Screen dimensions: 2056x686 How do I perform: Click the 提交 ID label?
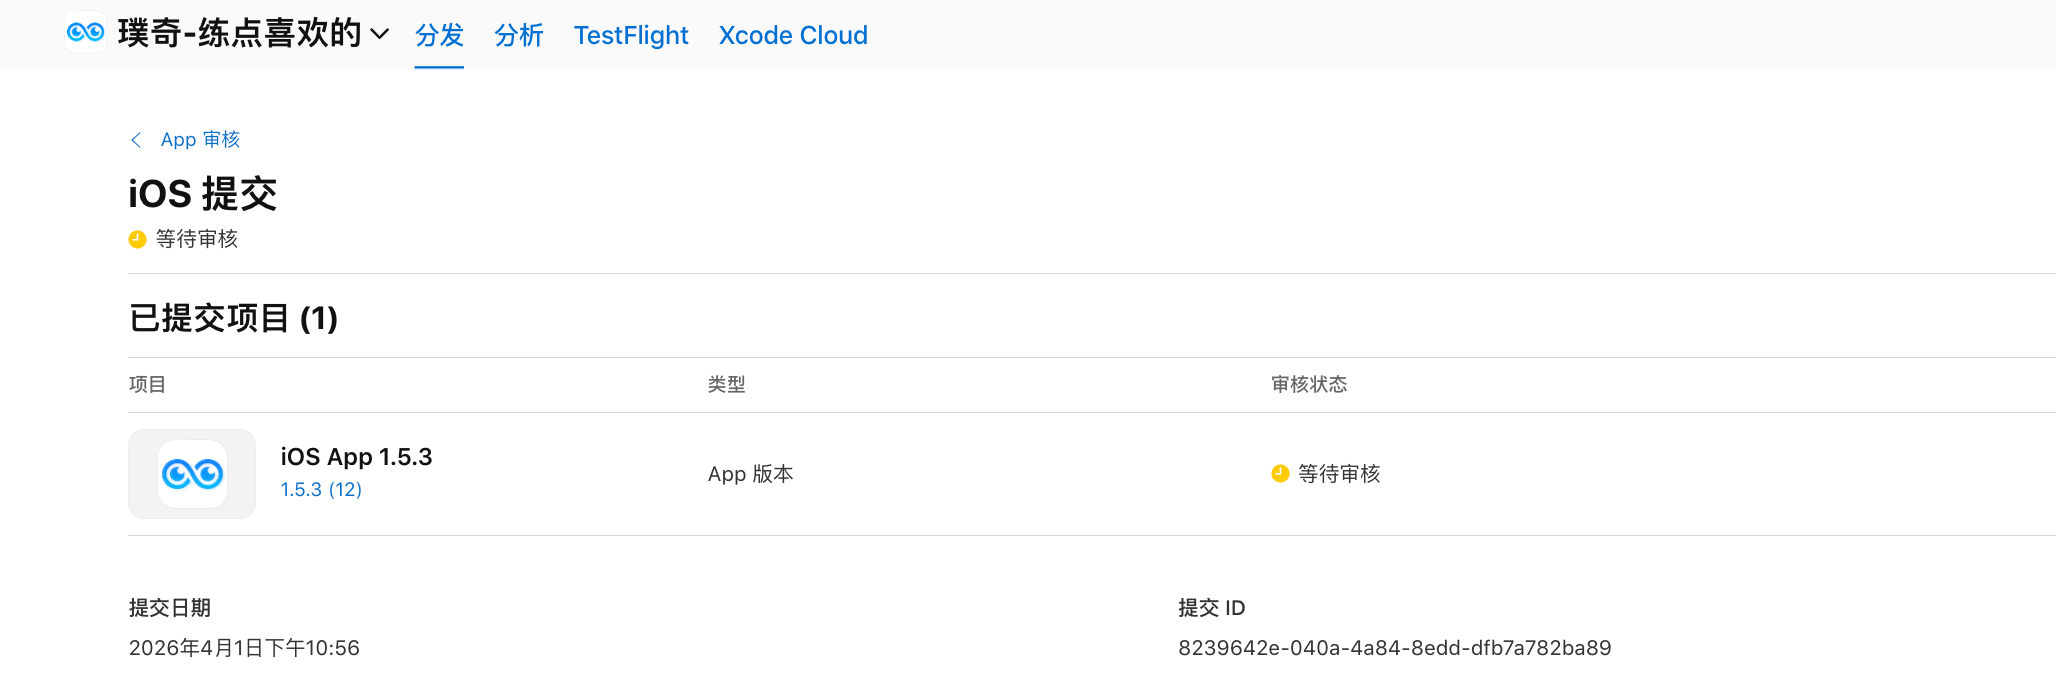pos(1212,608)
